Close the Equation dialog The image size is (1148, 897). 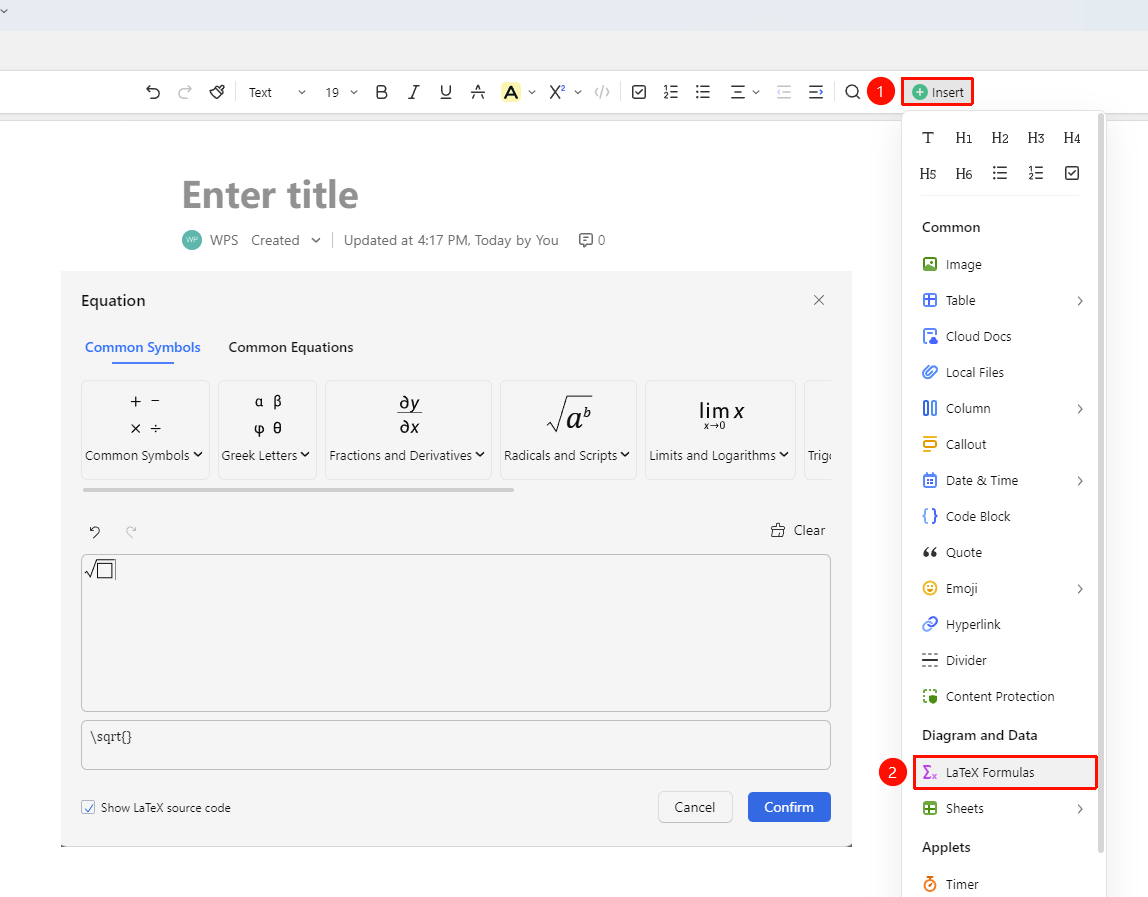coord(819,300)
